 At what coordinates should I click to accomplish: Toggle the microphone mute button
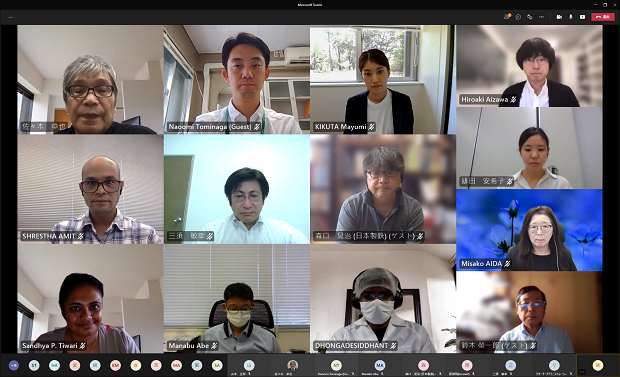(571, 17)
